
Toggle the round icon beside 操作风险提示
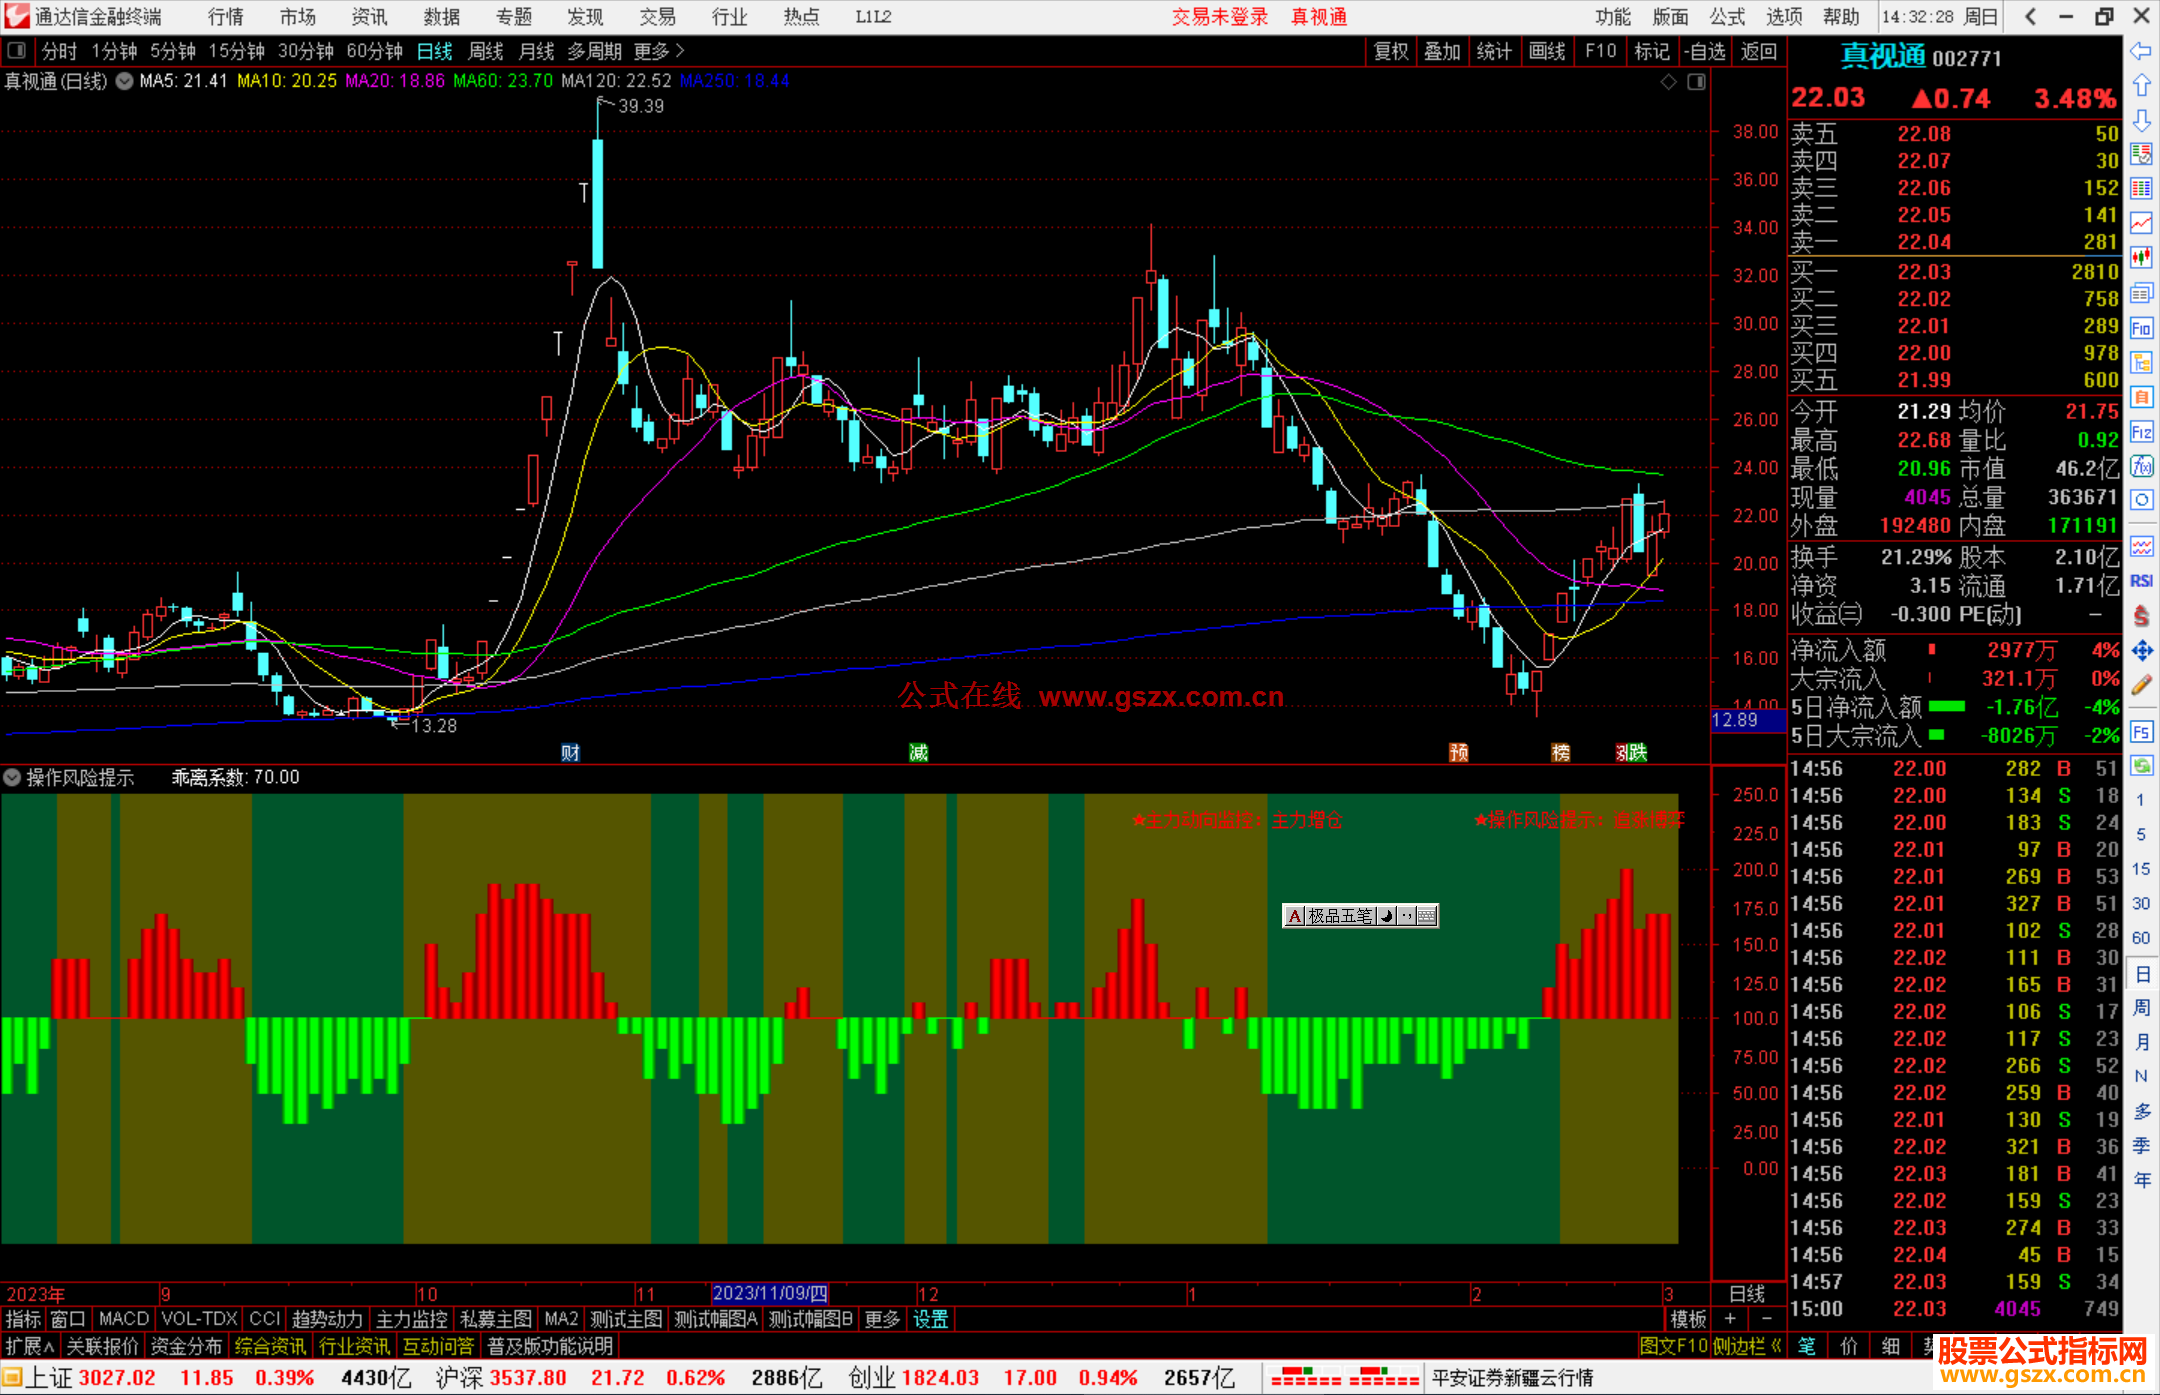(x=12, y=777)
